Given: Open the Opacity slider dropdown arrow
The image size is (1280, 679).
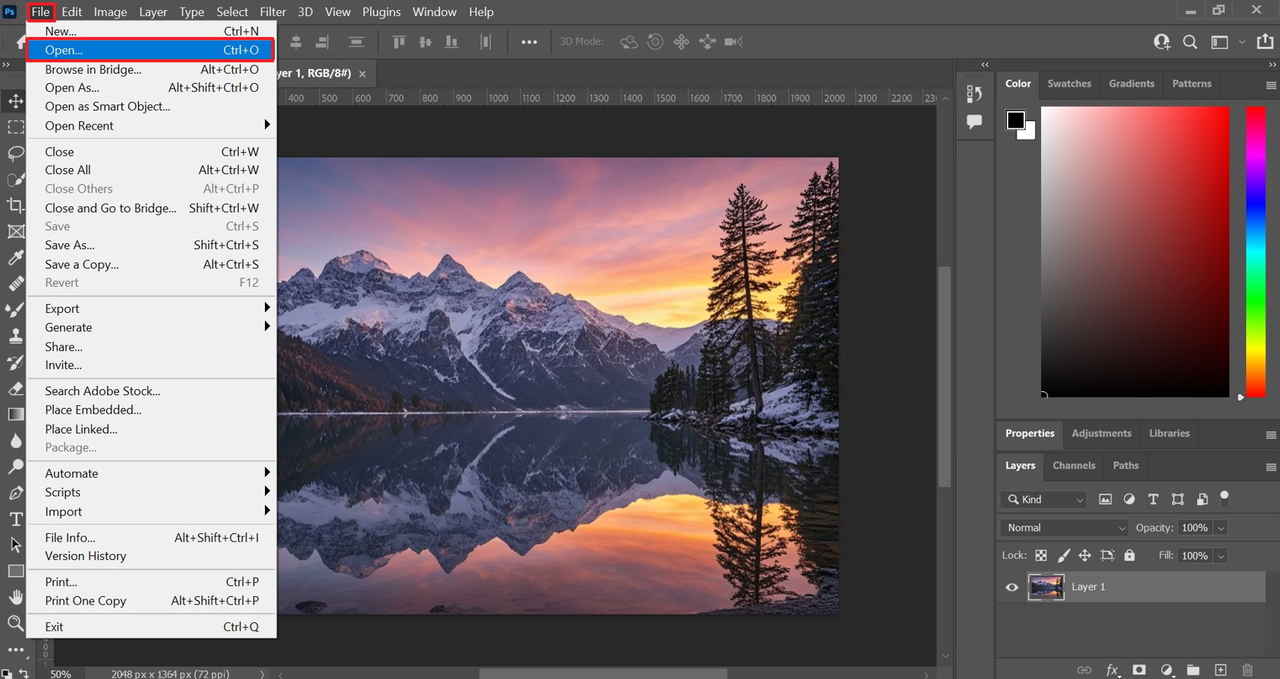Looking at the screenshot, I should click(x=1221, y=527).
